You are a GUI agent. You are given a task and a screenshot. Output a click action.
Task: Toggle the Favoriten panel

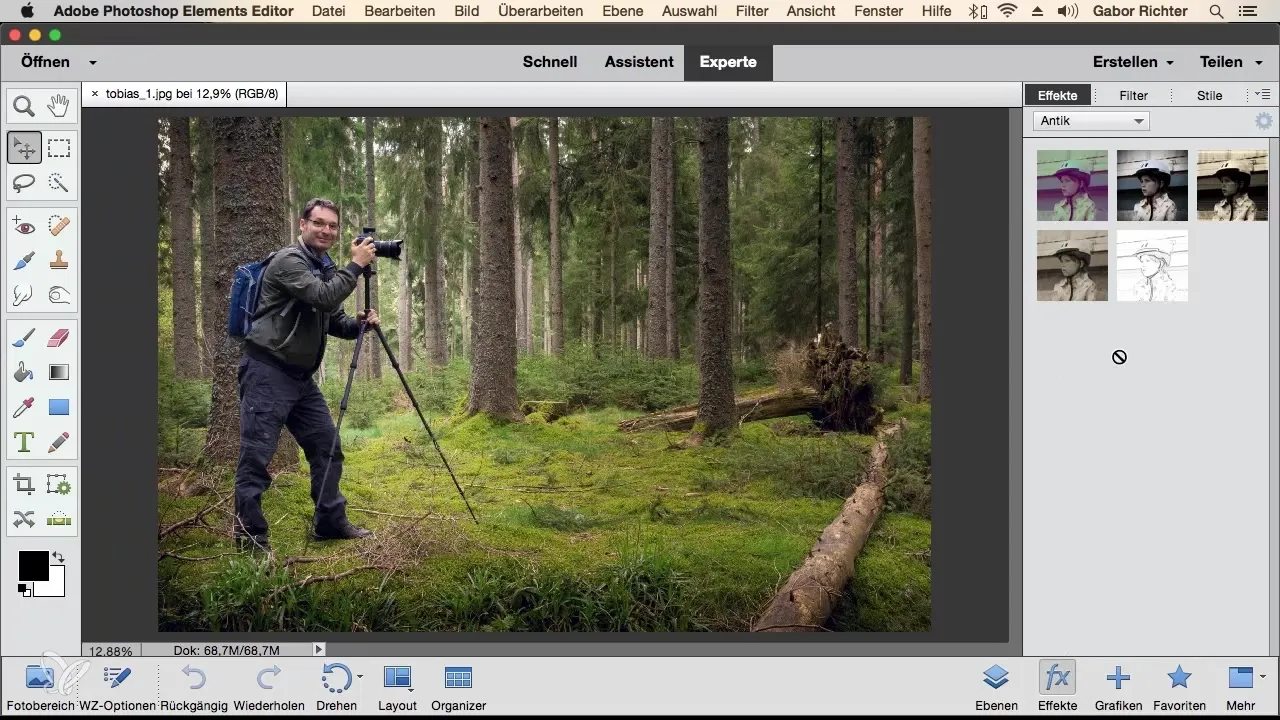click(1179, 687)
